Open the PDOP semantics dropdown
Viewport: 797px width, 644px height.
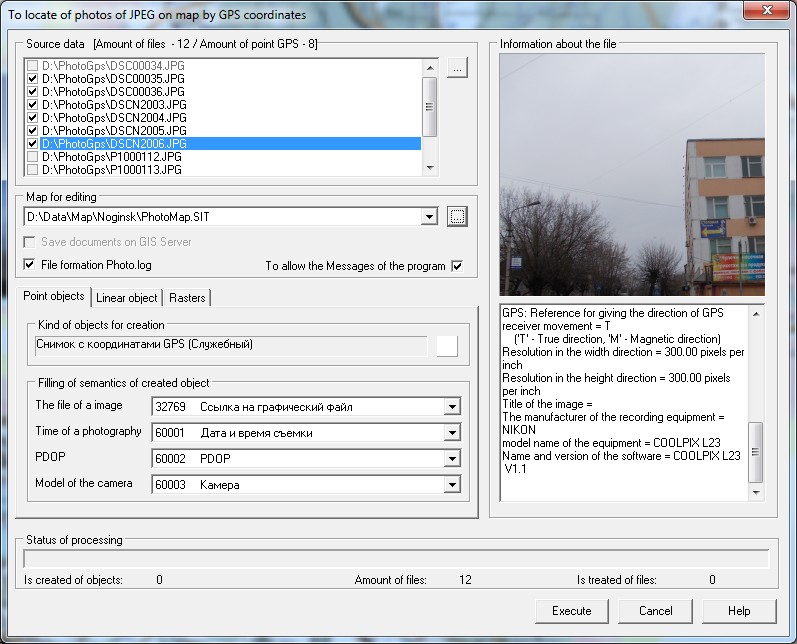(452, 458)
